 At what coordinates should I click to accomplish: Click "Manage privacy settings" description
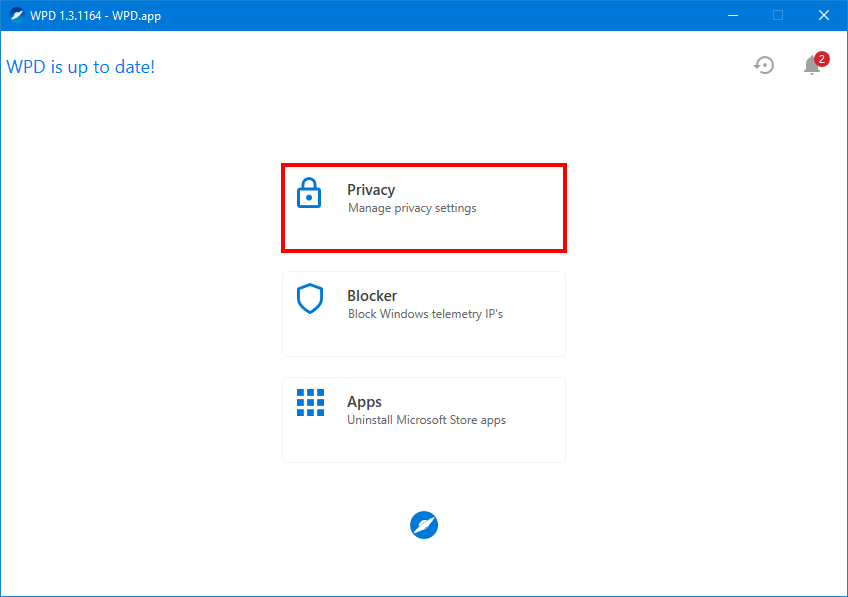point(412,208)
